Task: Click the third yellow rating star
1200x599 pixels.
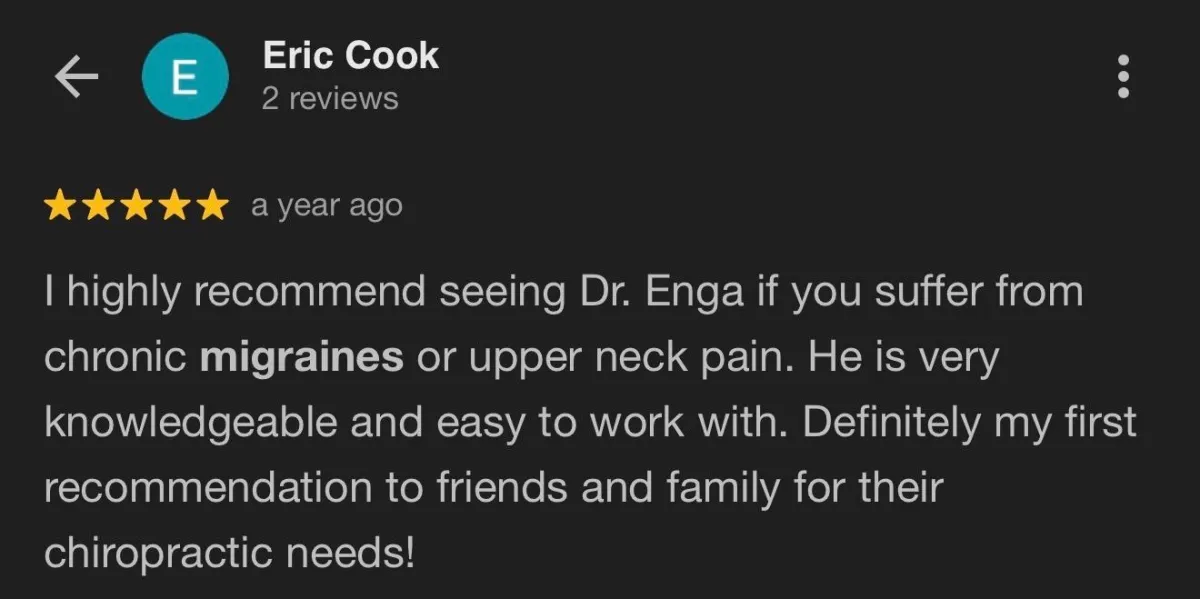Action: (136, 206)
